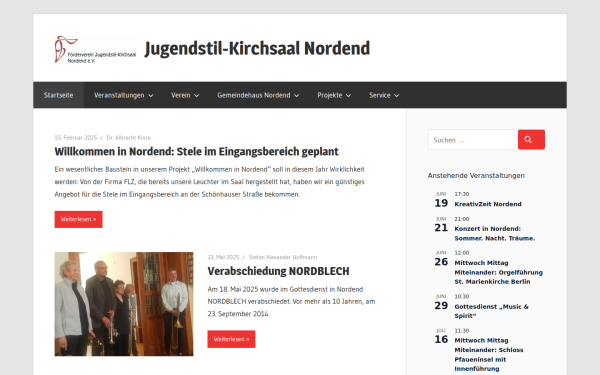Expand the Projekte dropdown chevron
The width and height of the screenshot is (600, 375).
tap(348, 96)
